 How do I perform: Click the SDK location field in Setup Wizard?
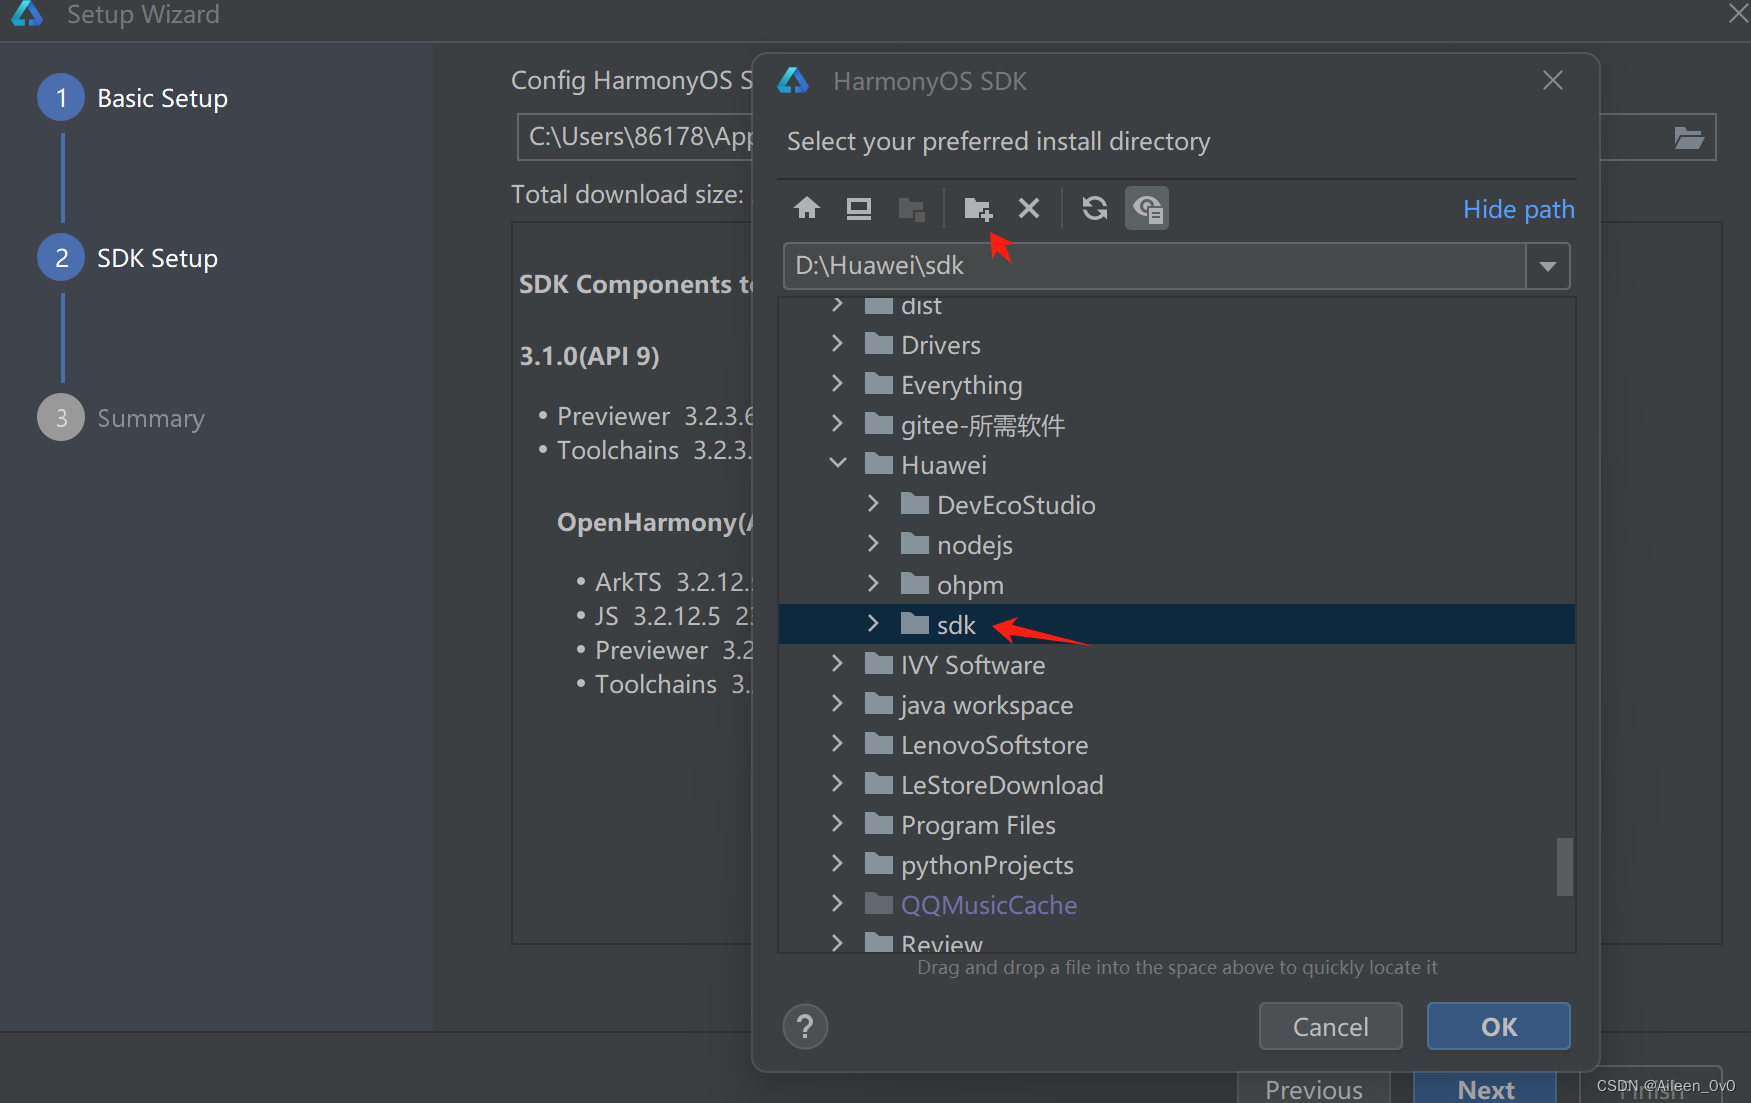pyautogui.click(x=635, y=137)
